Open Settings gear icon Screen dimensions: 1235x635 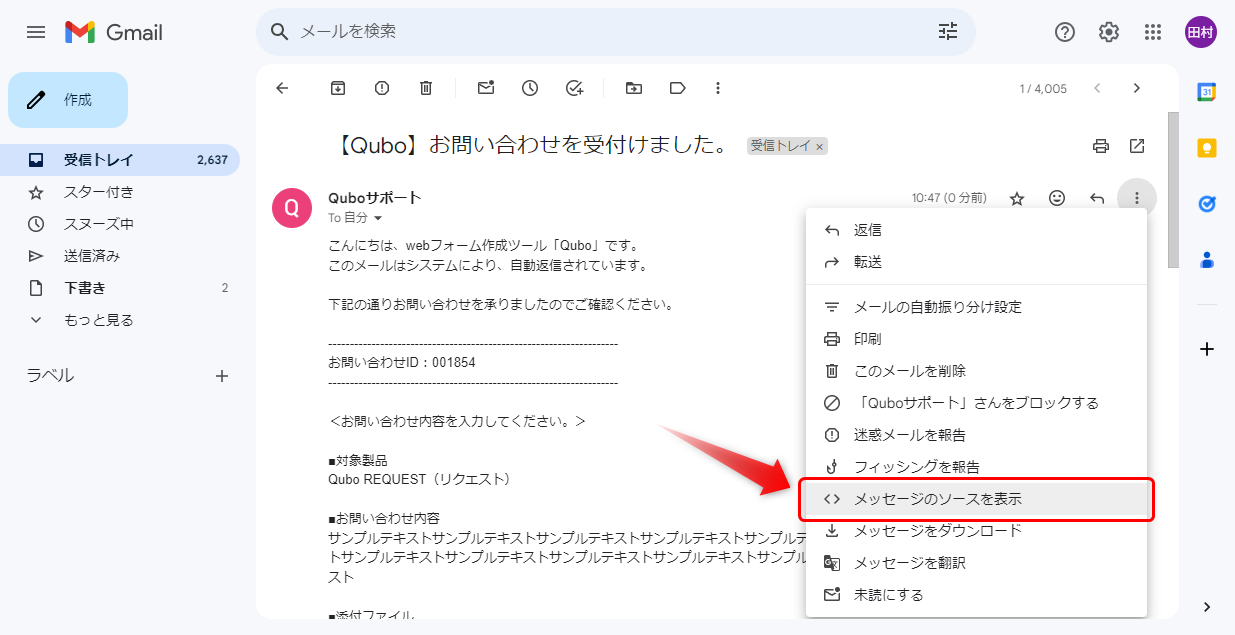[x=1109, y=32]
